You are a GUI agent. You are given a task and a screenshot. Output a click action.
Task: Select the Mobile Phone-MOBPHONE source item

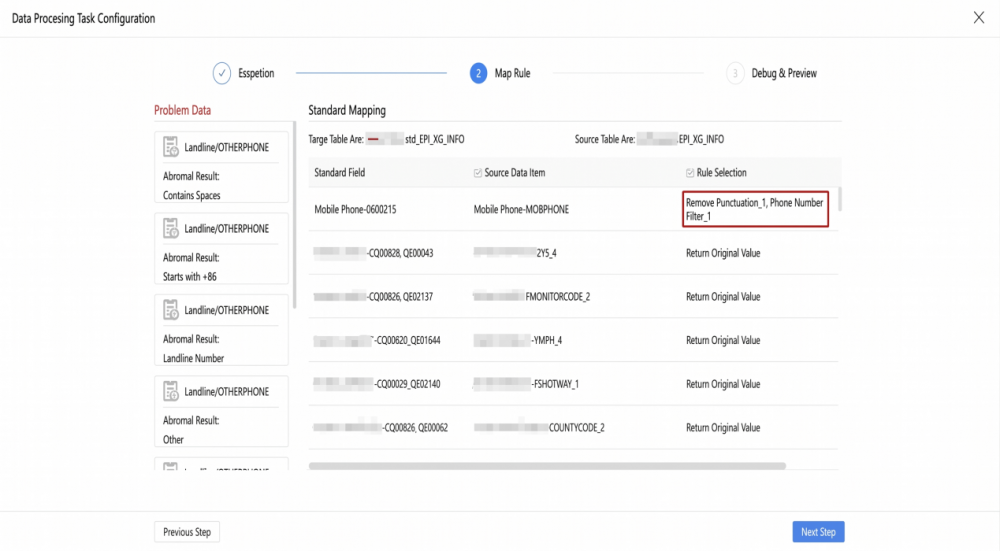tap(521, 209)
